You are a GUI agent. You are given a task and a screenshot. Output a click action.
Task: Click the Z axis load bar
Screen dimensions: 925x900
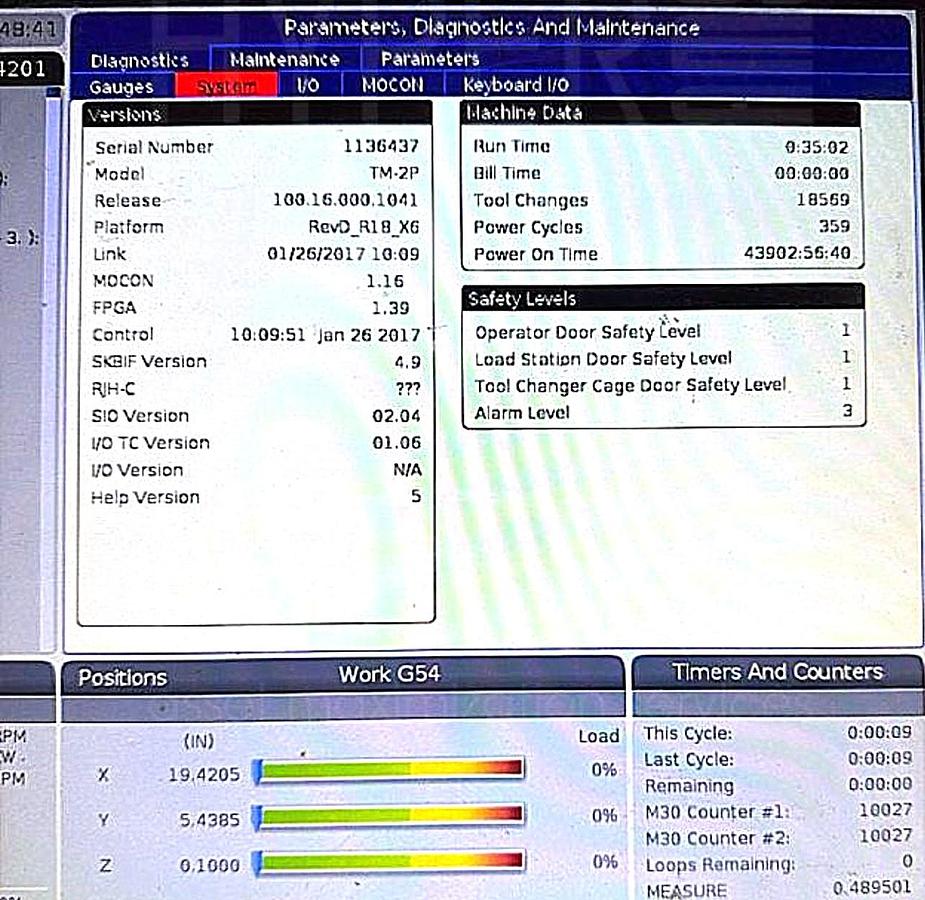389,861
